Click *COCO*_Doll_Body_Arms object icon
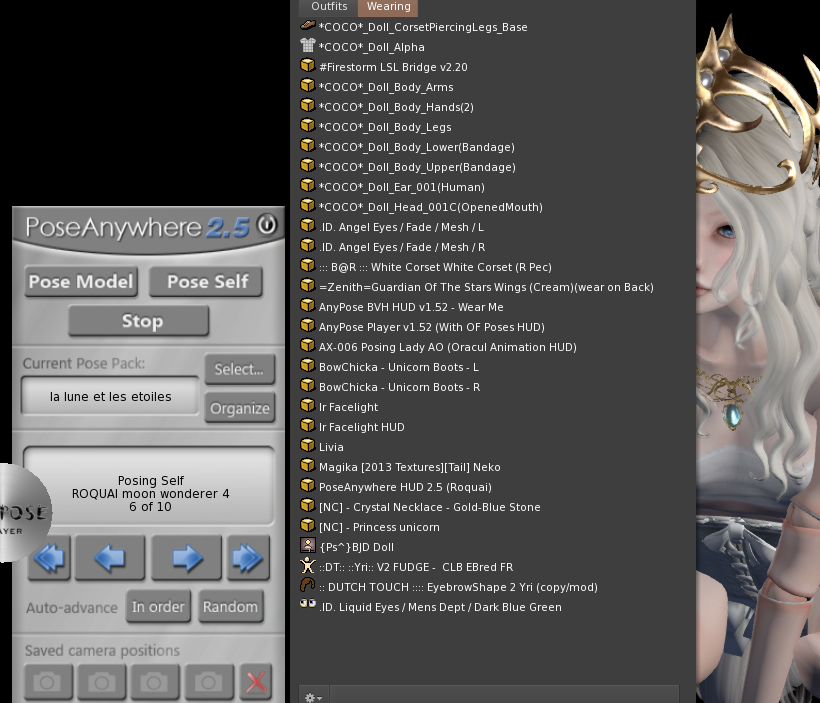Viewport: 820px width, 703px height. tap(308, 85)
